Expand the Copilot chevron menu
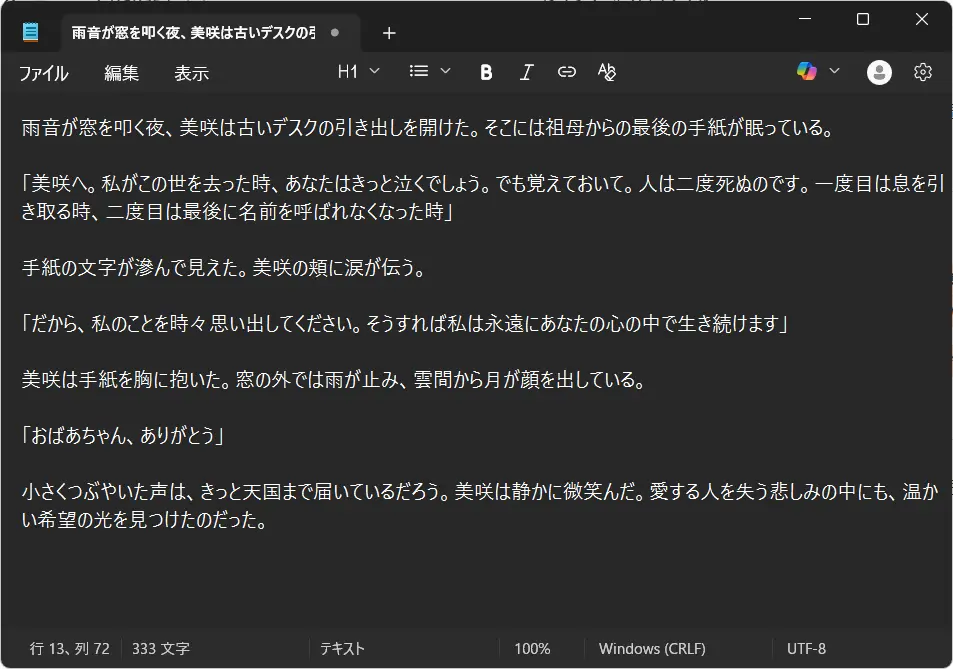The image size is (953, 669). [x=834, y=71]
